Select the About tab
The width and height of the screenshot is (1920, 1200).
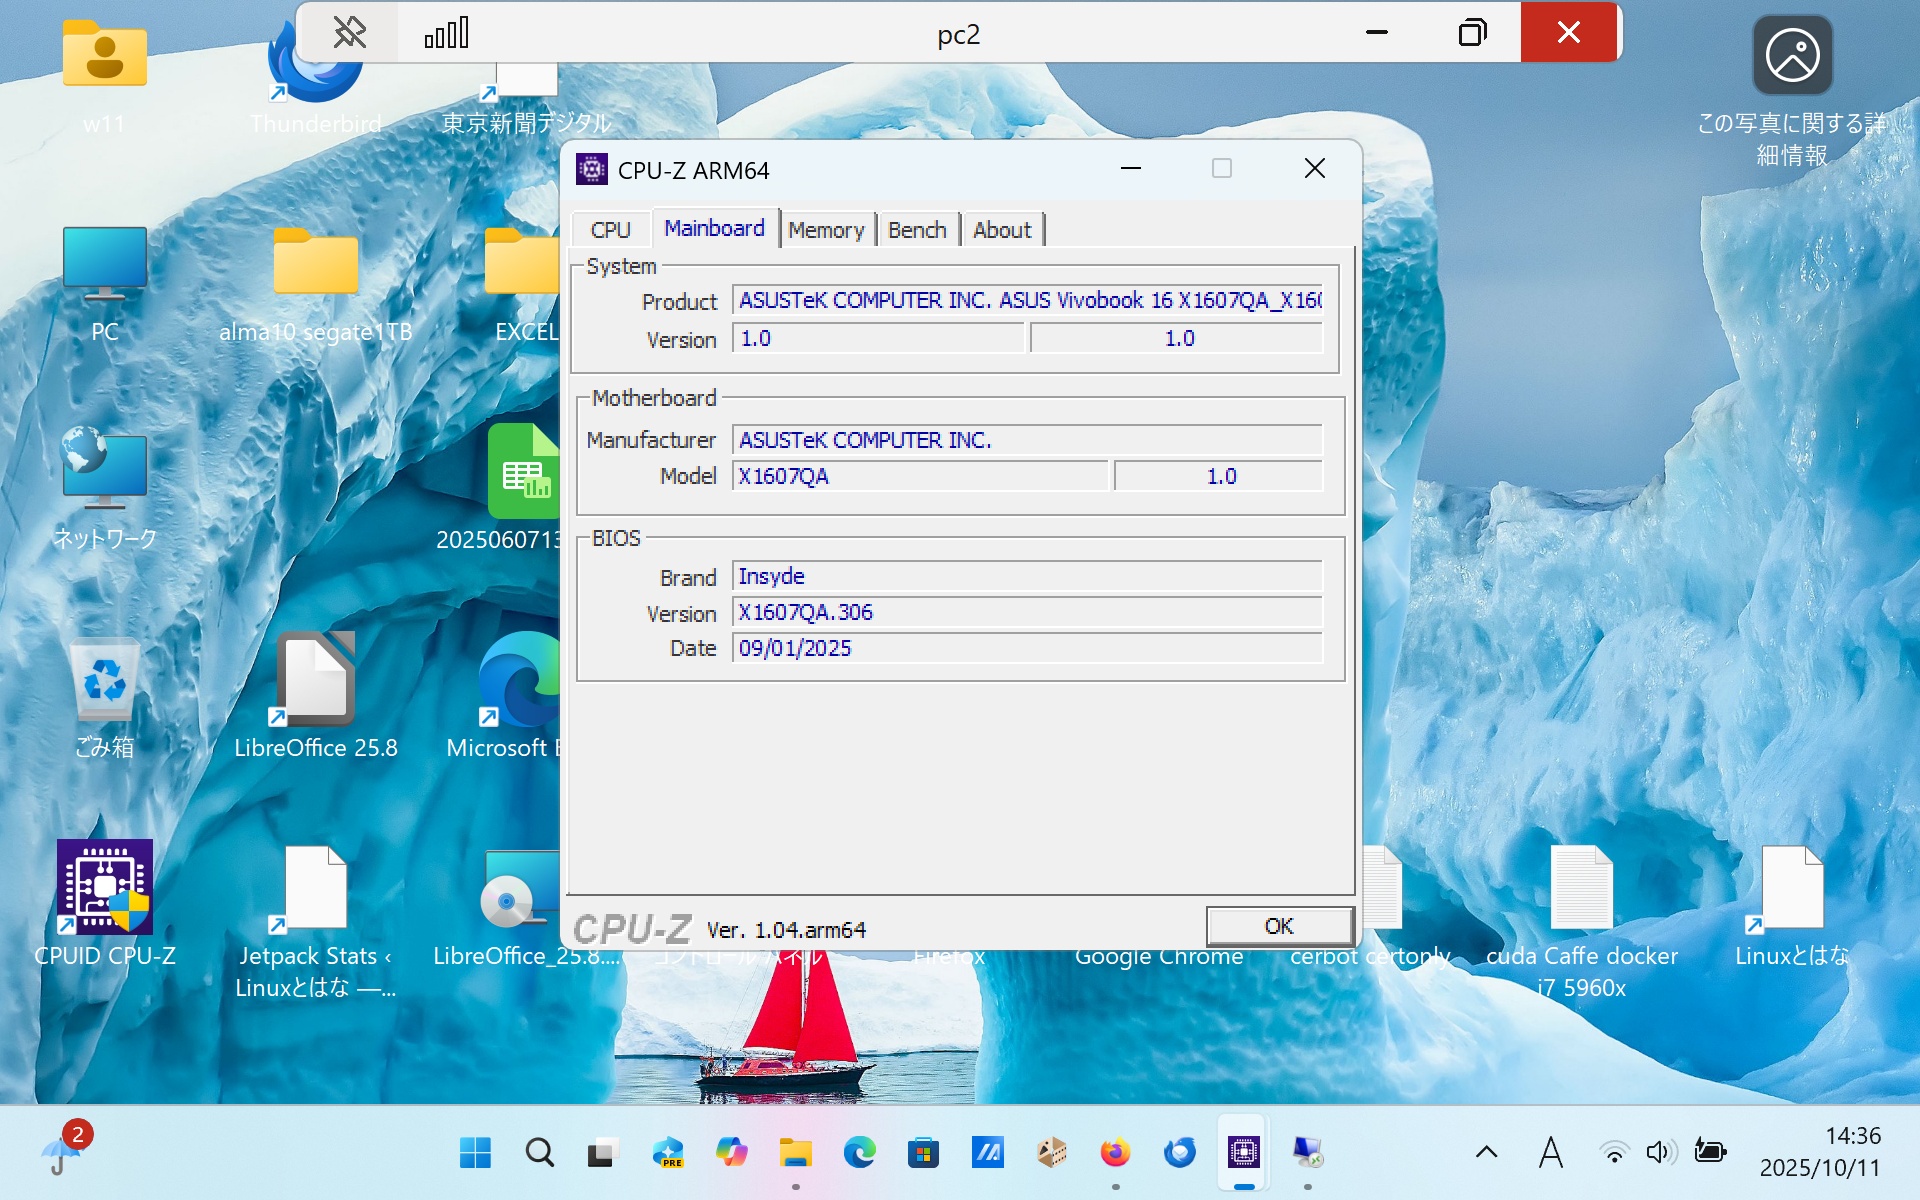(1001, 230)
